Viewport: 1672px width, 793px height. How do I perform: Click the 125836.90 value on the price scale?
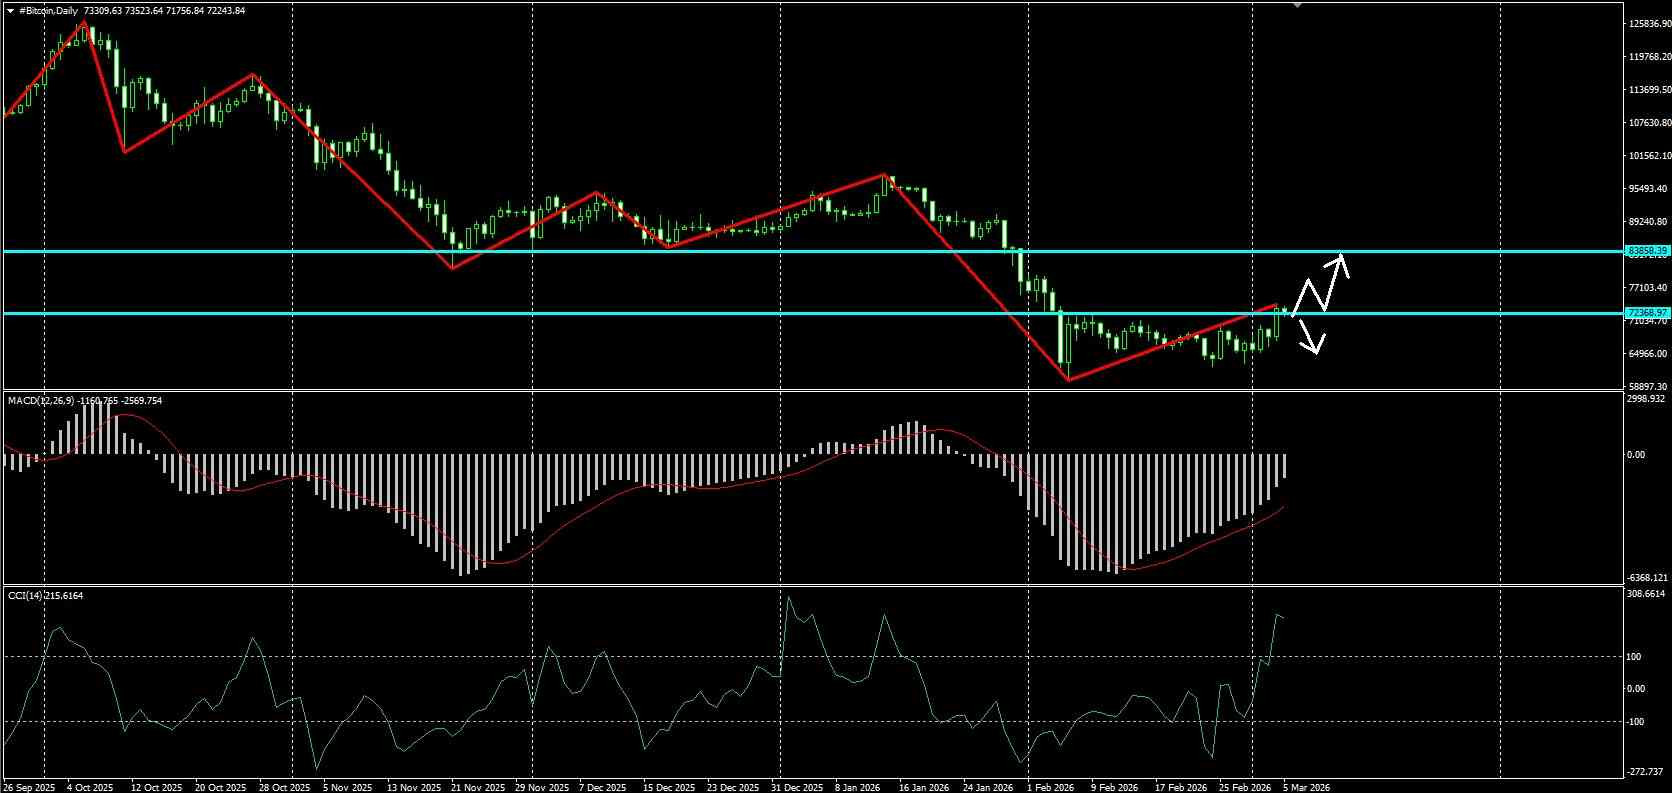(1648, 24)
